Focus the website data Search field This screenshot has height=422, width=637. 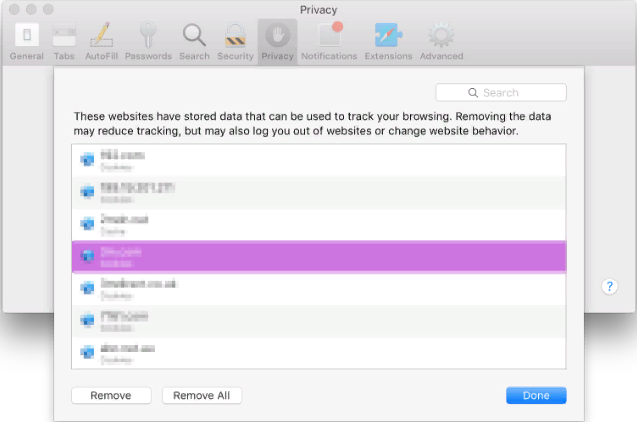pos(501,93)
